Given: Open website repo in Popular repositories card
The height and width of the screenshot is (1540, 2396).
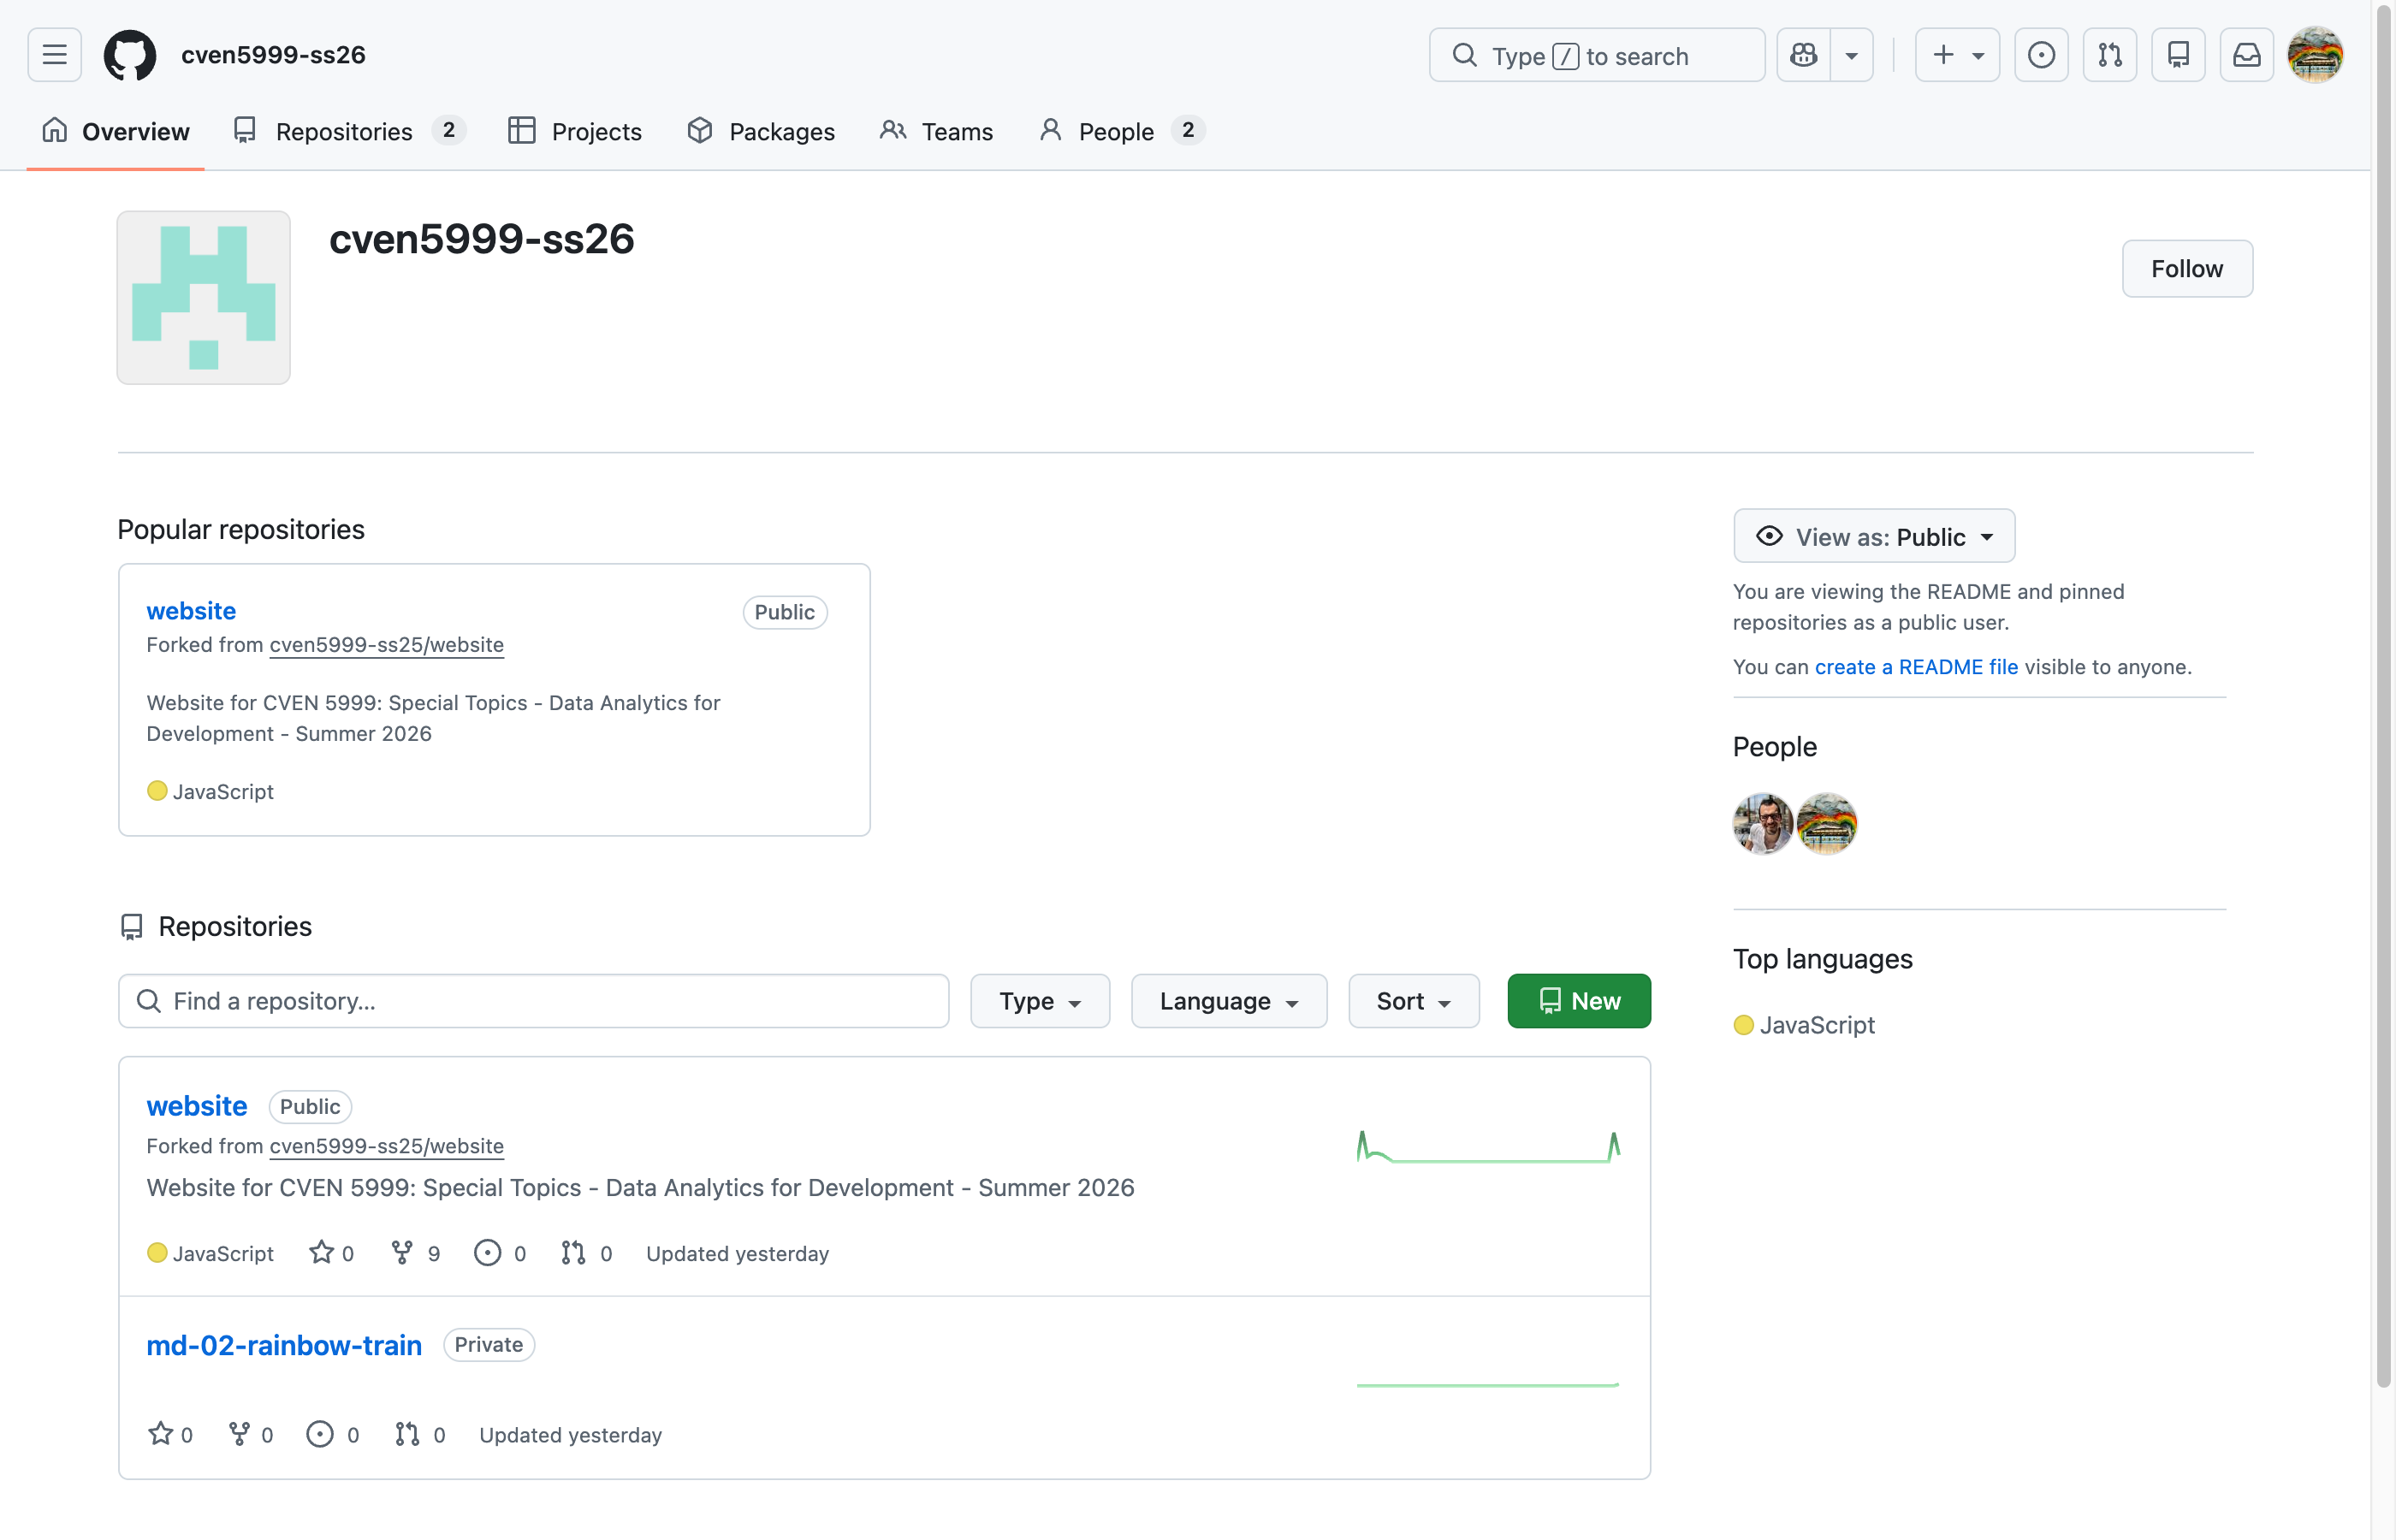Looking at the screenshot, I should pyautogui.click(x=191, y=611).
